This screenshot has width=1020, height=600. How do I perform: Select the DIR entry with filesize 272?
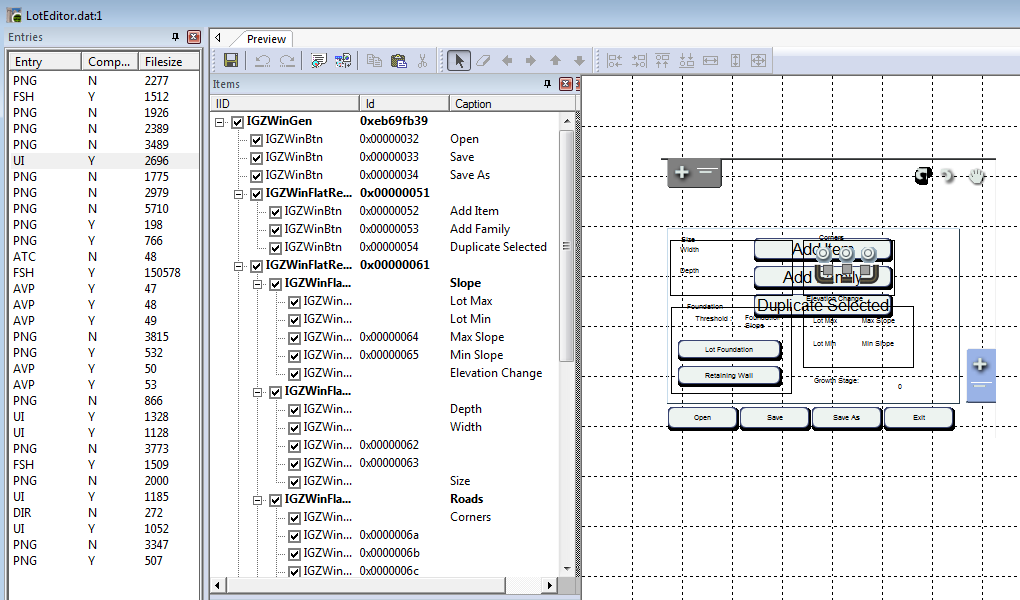pos(104,513)
